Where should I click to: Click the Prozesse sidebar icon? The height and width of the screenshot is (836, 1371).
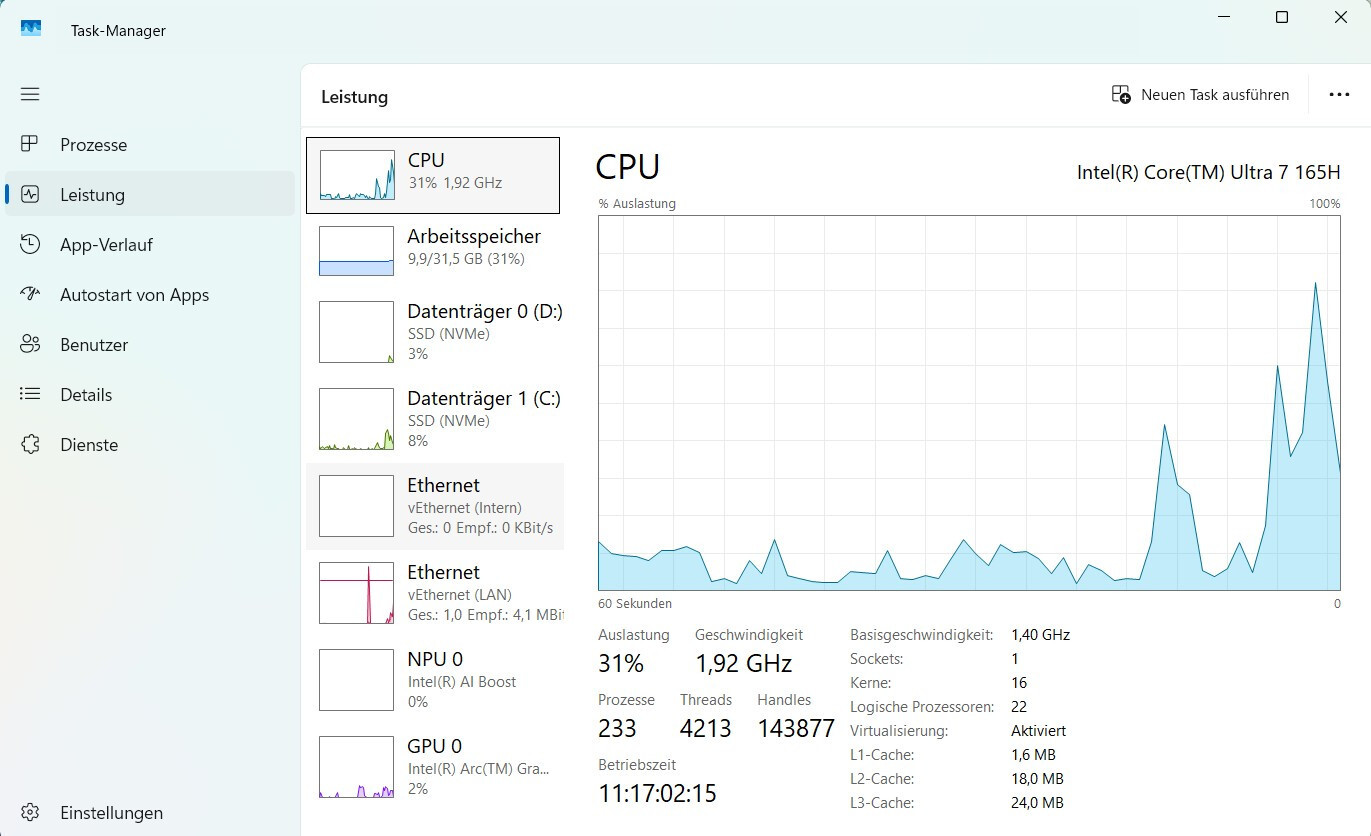click(x=30, y=144)
